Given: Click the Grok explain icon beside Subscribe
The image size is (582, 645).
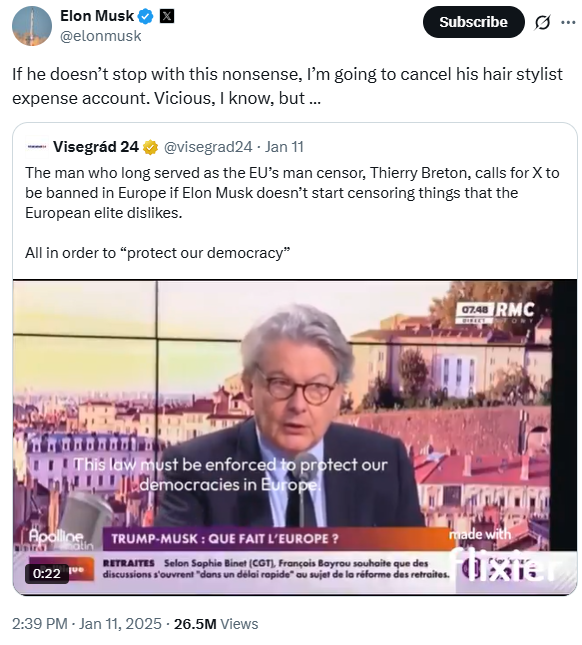Looking at the screenshot, I should click(x=543, y=23).
